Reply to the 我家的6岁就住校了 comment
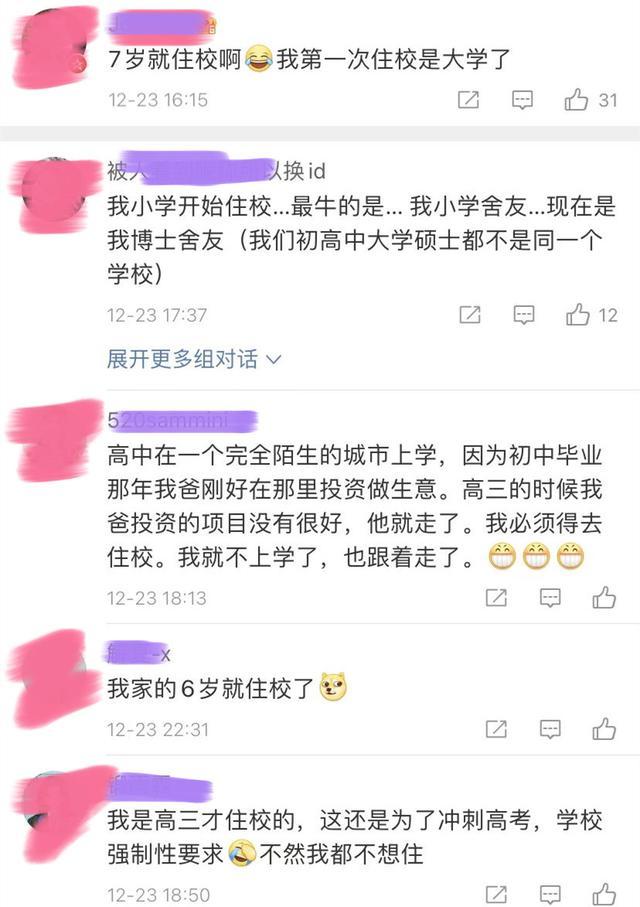Viewport: 640px width, 907px height. click(550, 729)
